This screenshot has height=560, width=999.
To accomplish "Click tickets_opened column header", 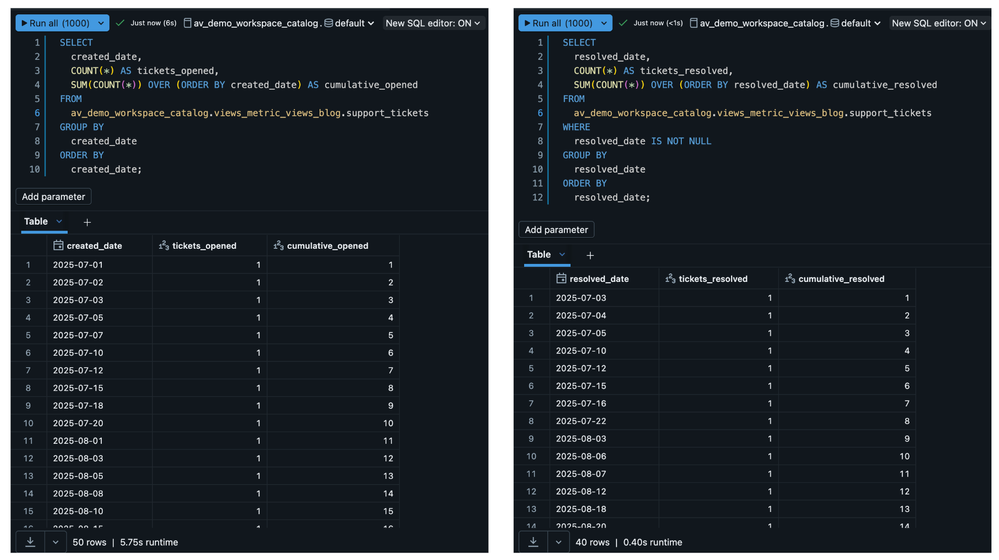I will (204, 245).
